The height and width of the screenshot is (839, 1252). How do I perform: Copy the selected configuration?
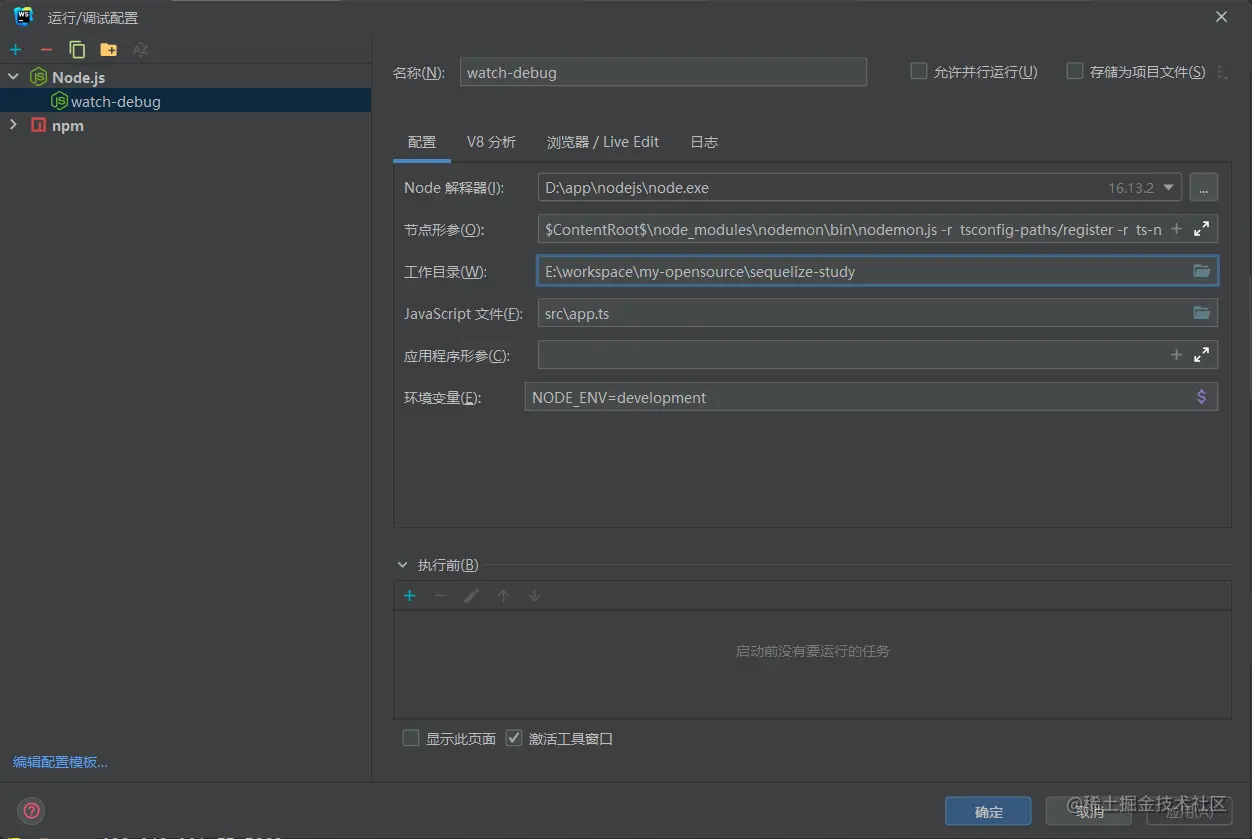pos(77,49)
